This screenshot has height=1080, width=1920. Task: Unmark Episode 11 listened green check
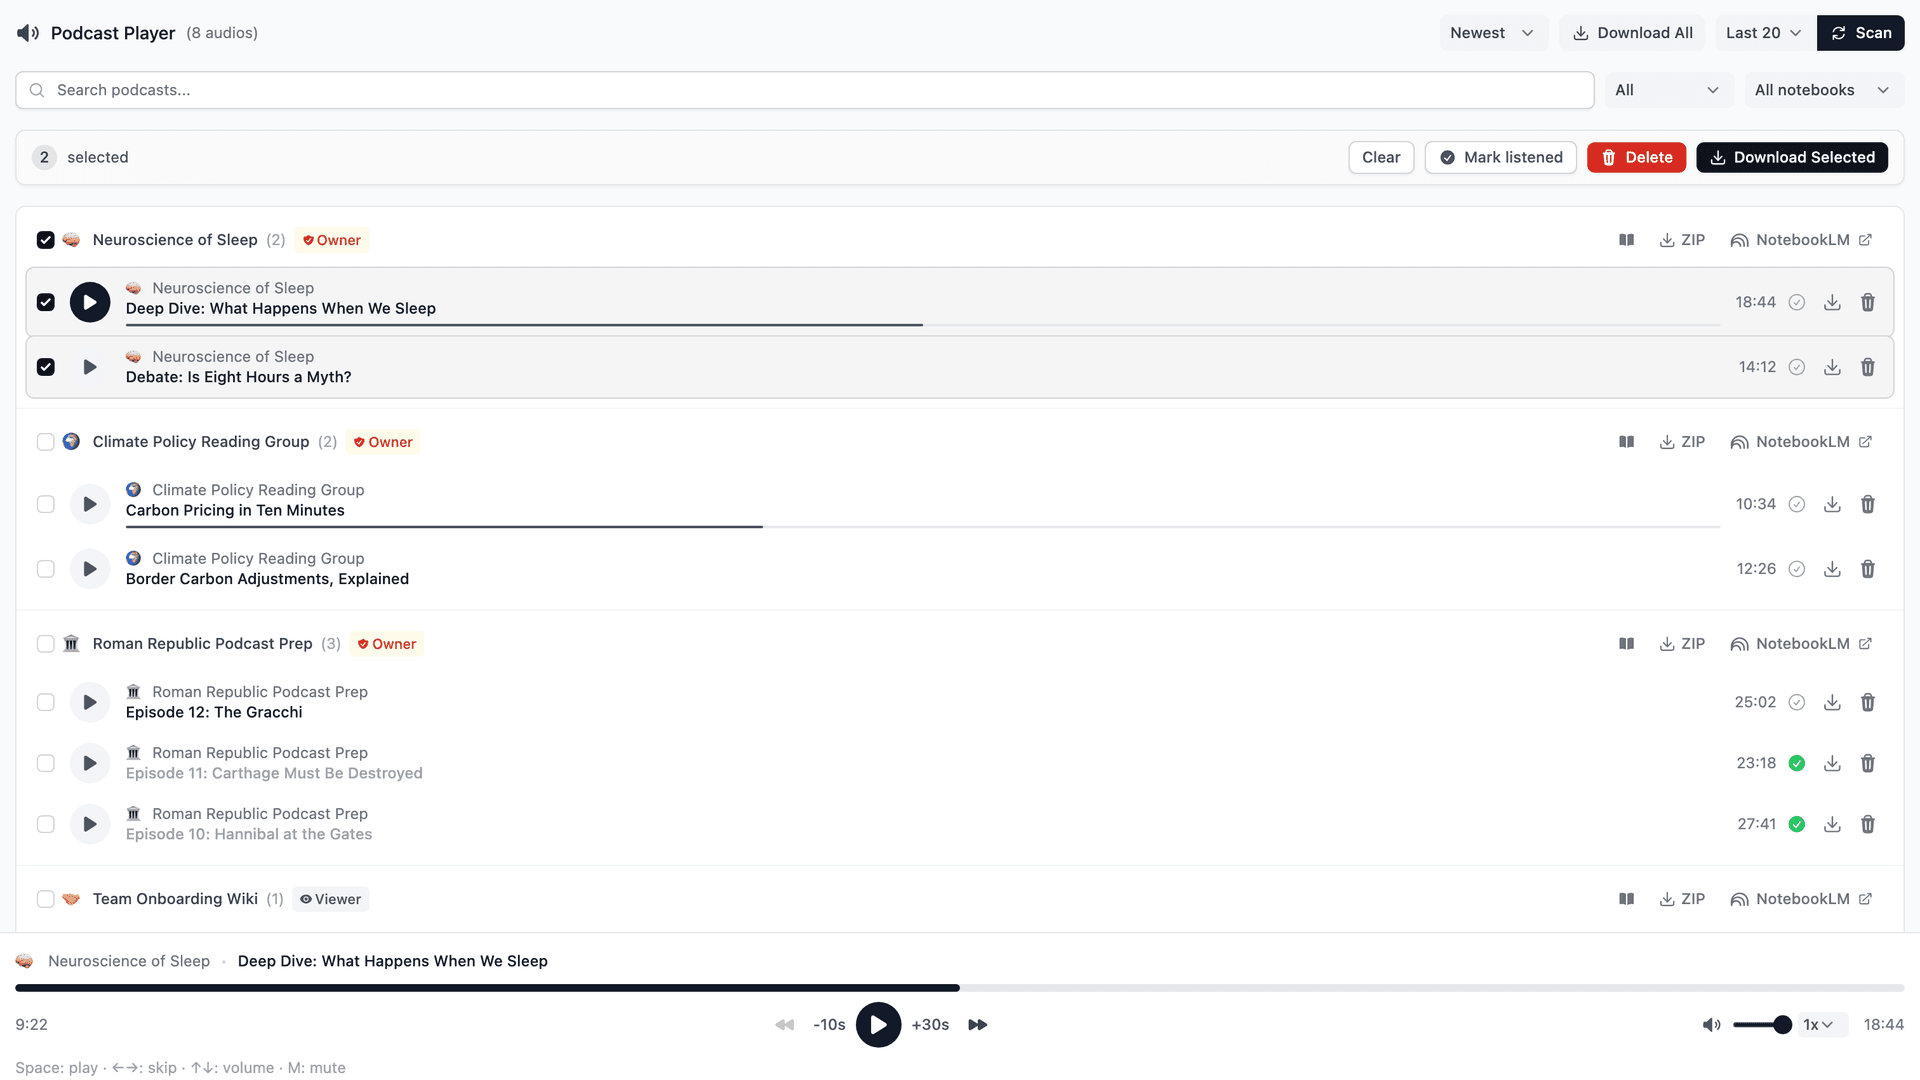[x=1797, y=763]
